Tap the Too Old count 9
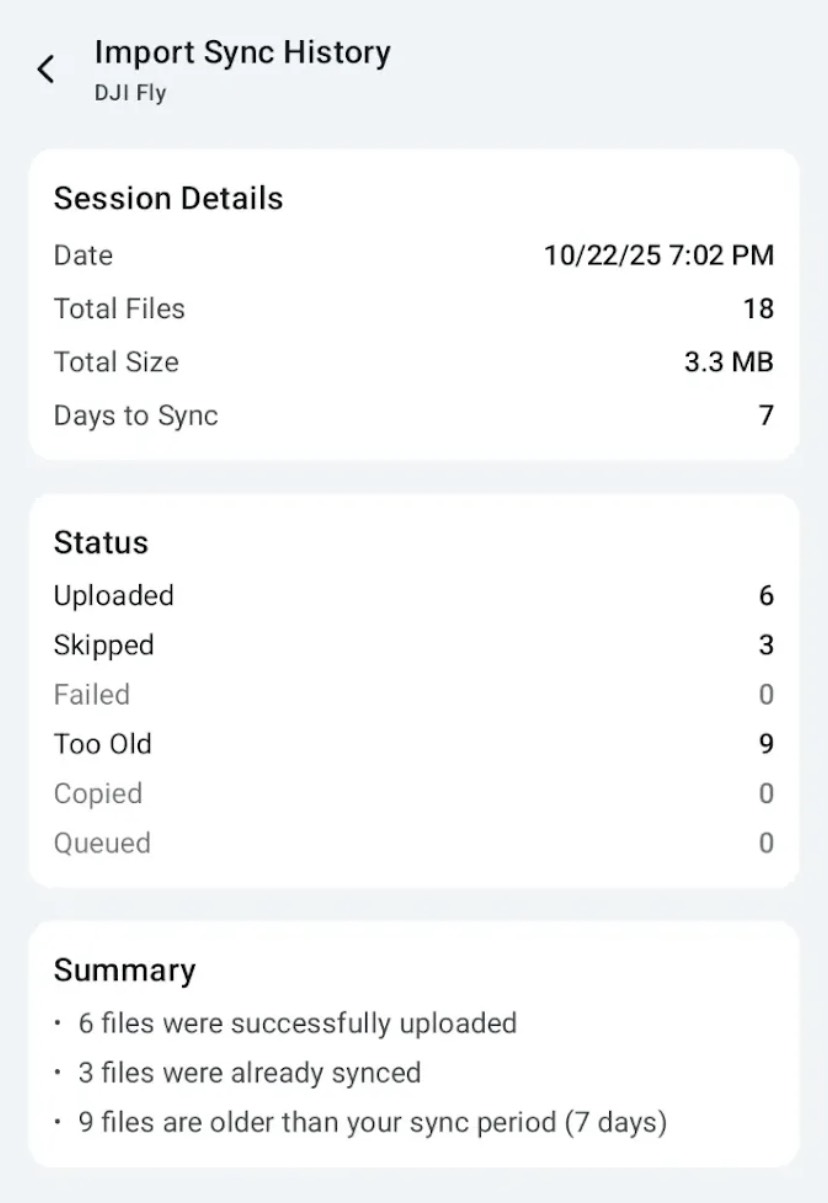828x1203 pixels. (x=765, y=744)
